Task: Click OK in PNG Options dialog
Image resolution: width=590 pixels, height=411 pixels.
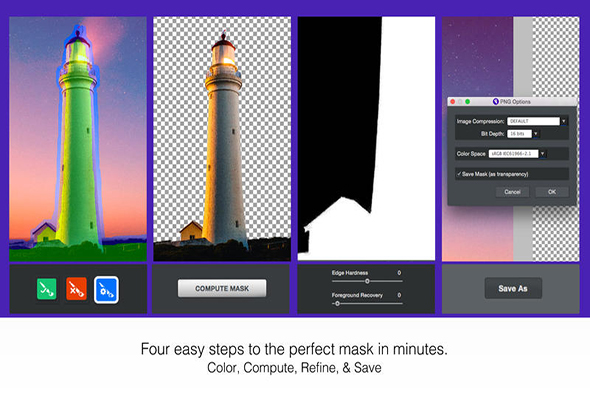Action: pyautogui.click(x=552, y=192)
